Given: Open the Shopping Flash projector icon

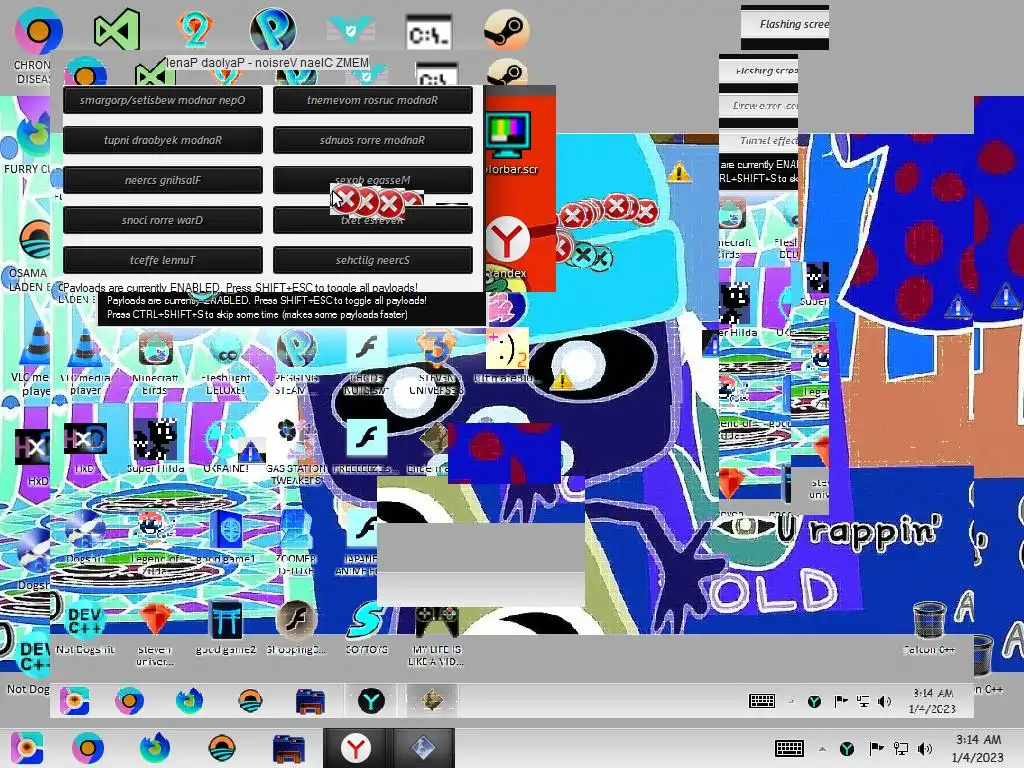Looking at the screenshot, I should [x=296, y=627].
